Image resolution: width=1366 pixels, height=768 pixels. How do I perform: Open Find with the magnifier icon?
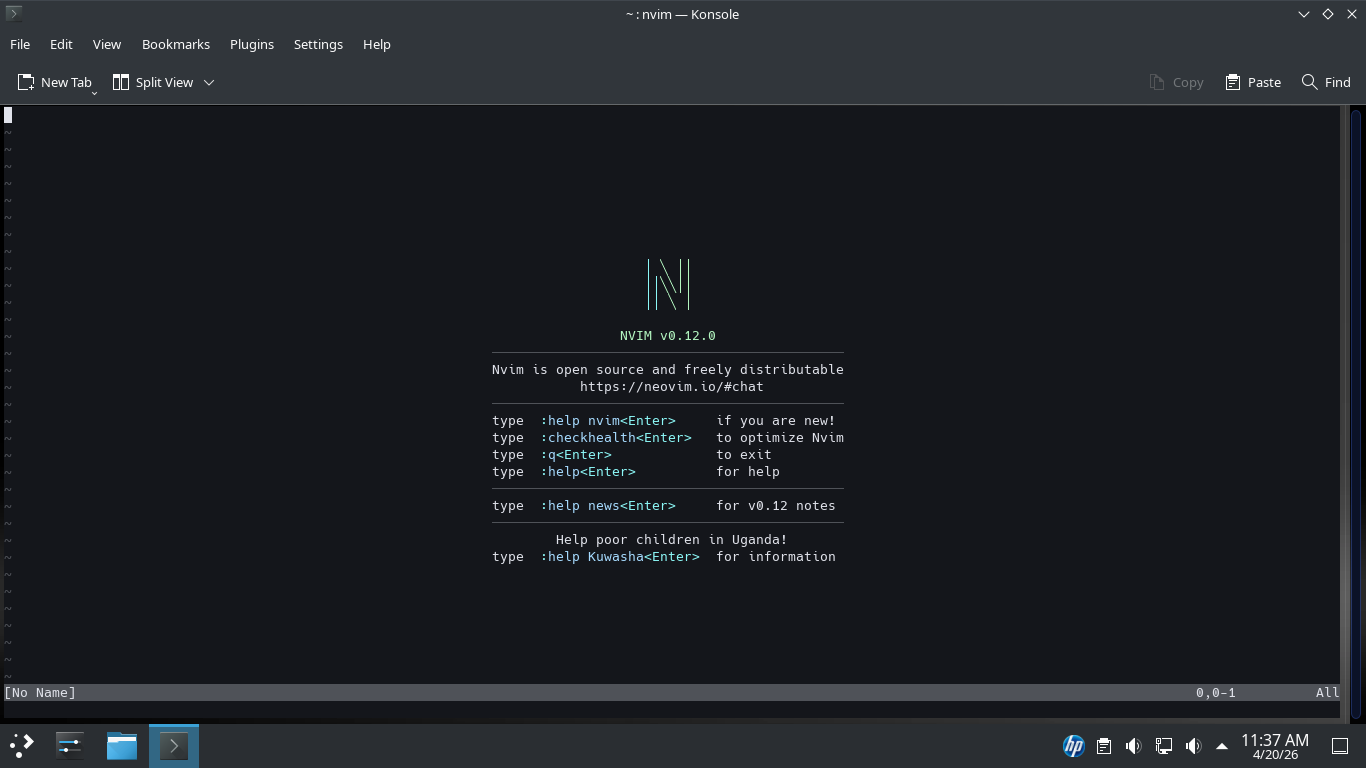point(1309,82)
